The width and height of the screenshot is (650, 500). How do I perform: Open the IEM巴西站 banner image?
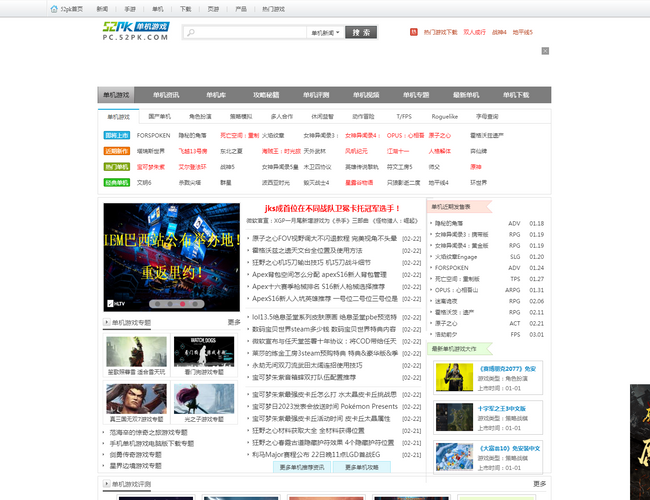coord(172,257)
